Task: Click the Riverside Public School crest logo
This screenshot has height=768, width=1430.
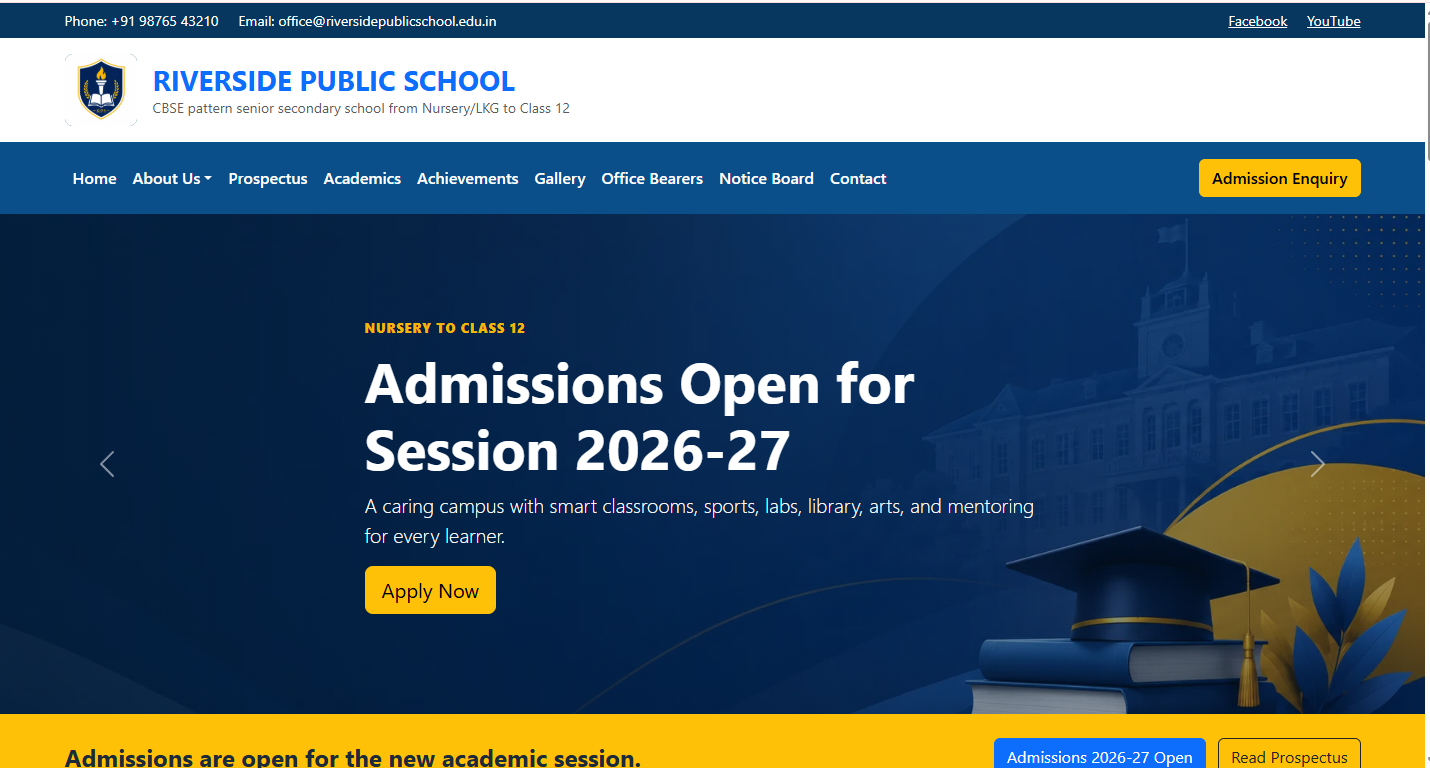Action: (101, 90)
